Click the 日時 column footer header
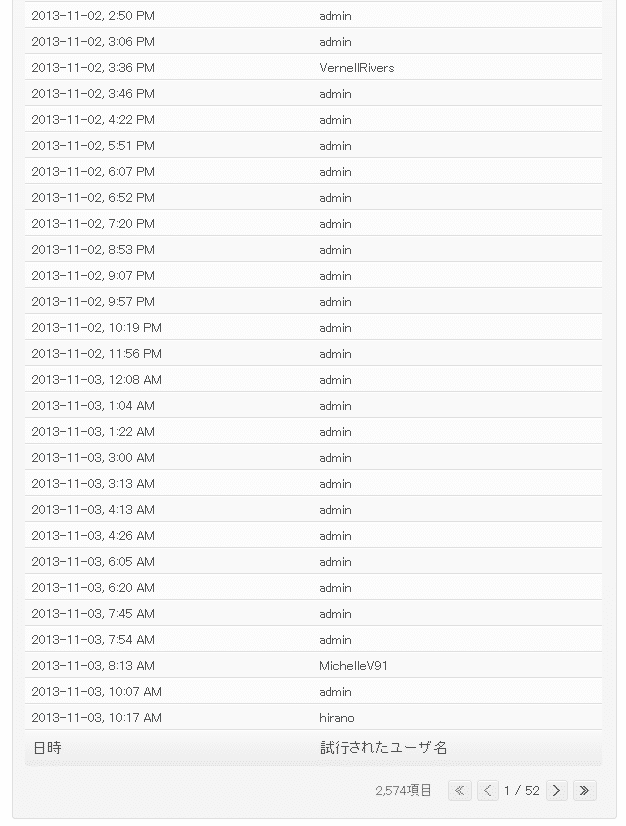Viewport: 626px width, 826px height. click(47, 748)
